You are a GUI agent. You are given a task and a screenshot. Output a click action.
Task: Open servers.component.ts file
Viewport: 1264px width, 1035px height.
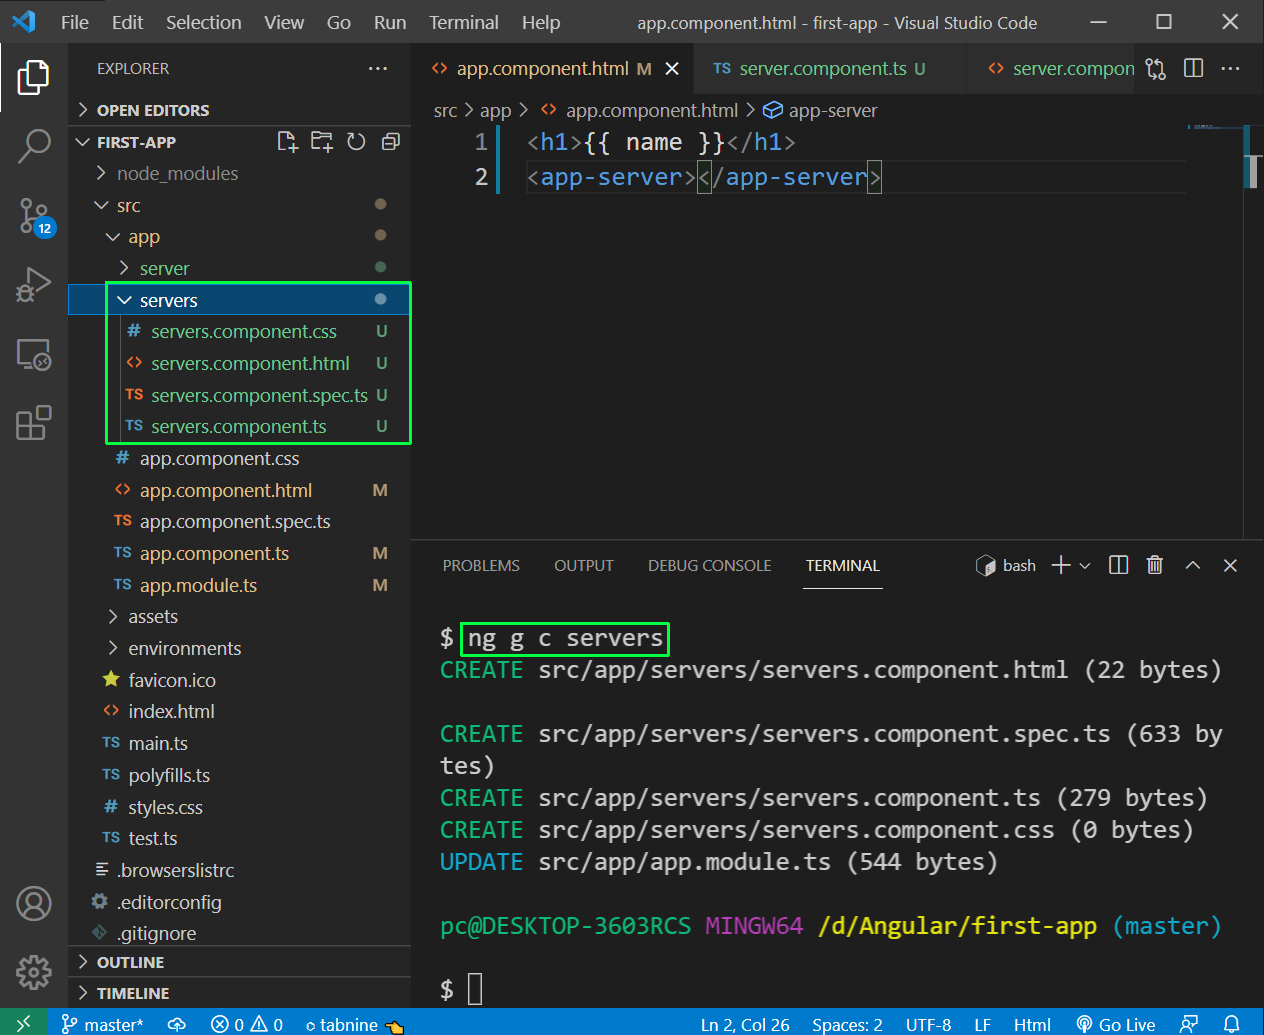pos(240,426)
